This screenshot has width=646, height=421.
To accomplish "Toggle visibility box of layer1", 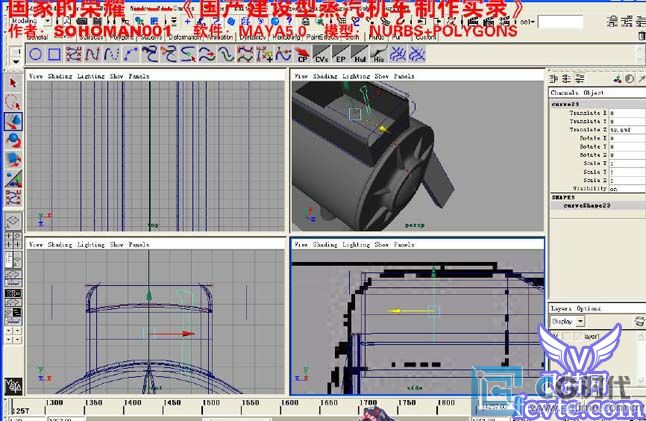I will [x=556, y=337].
